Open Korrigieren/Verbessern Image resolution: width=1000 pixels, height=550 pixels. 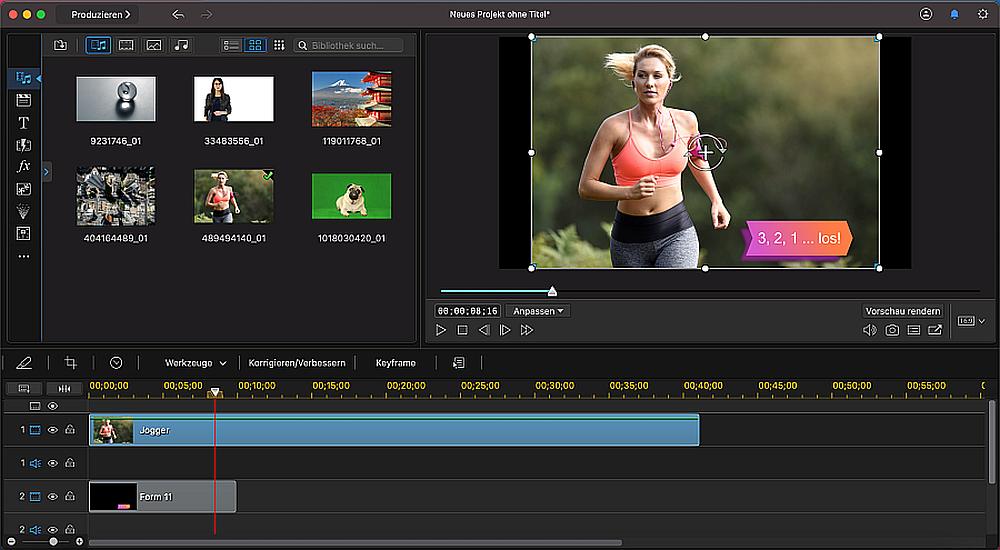[x=297, y=363]
